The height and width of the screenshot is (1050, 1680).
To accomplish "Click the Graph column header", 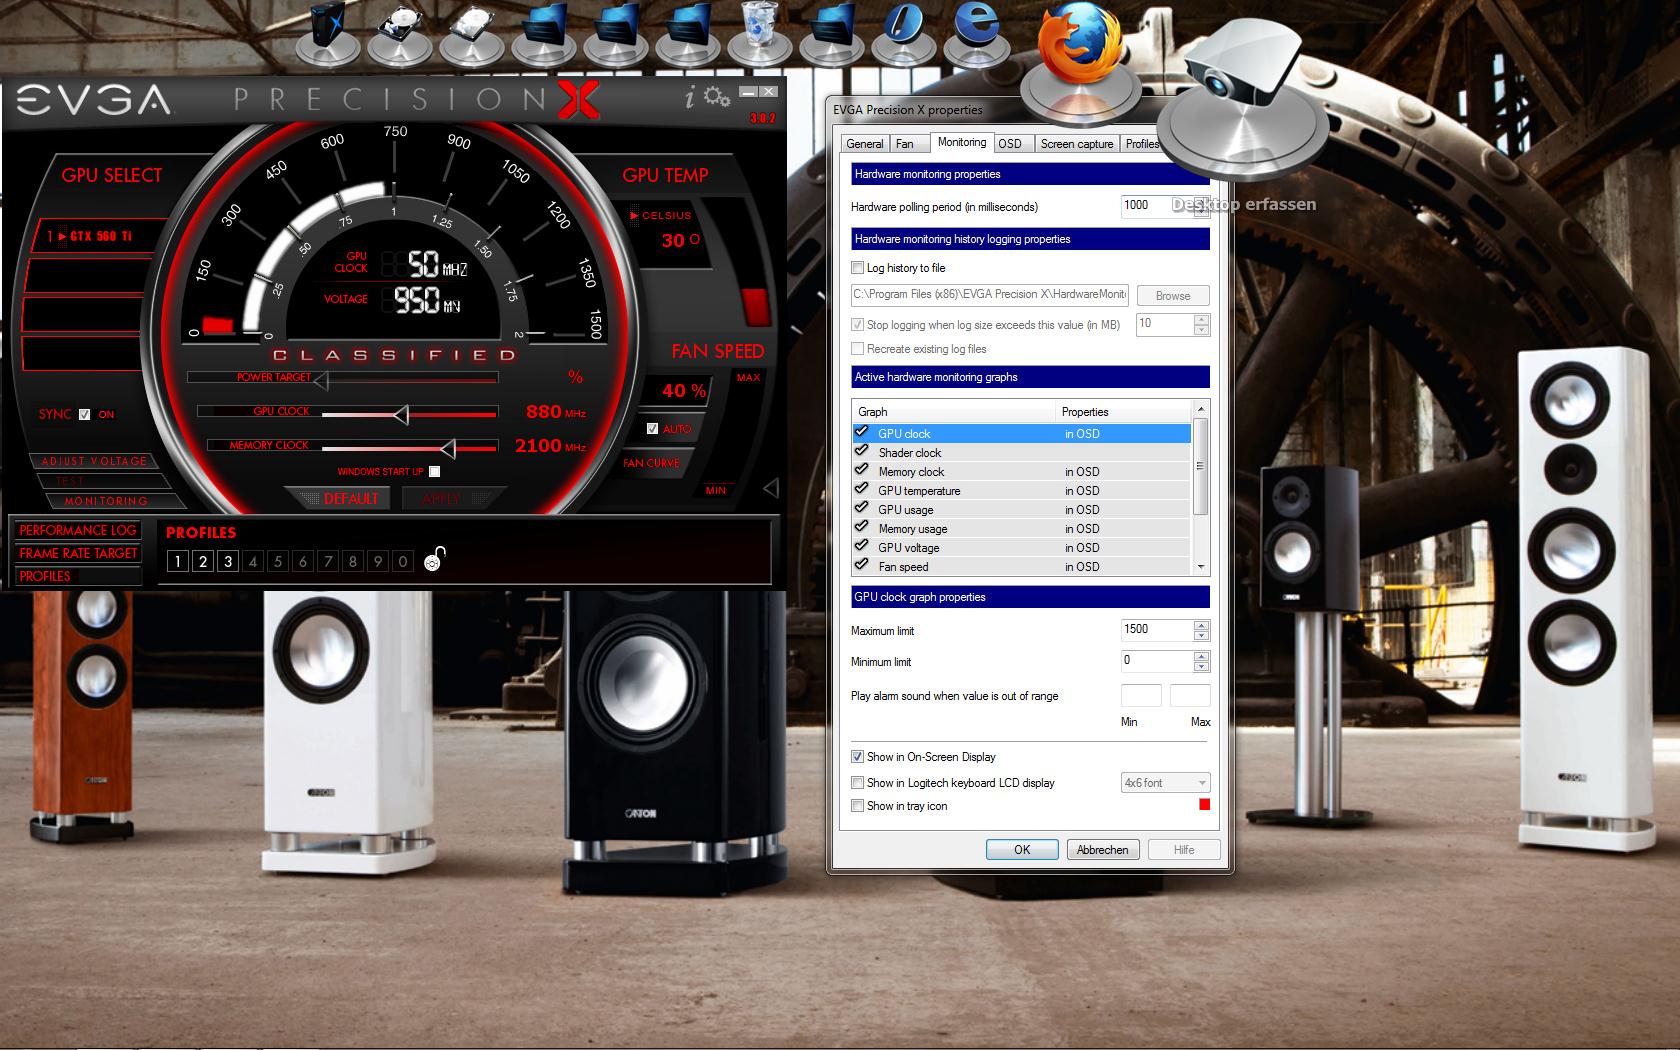I will point(954,412).
